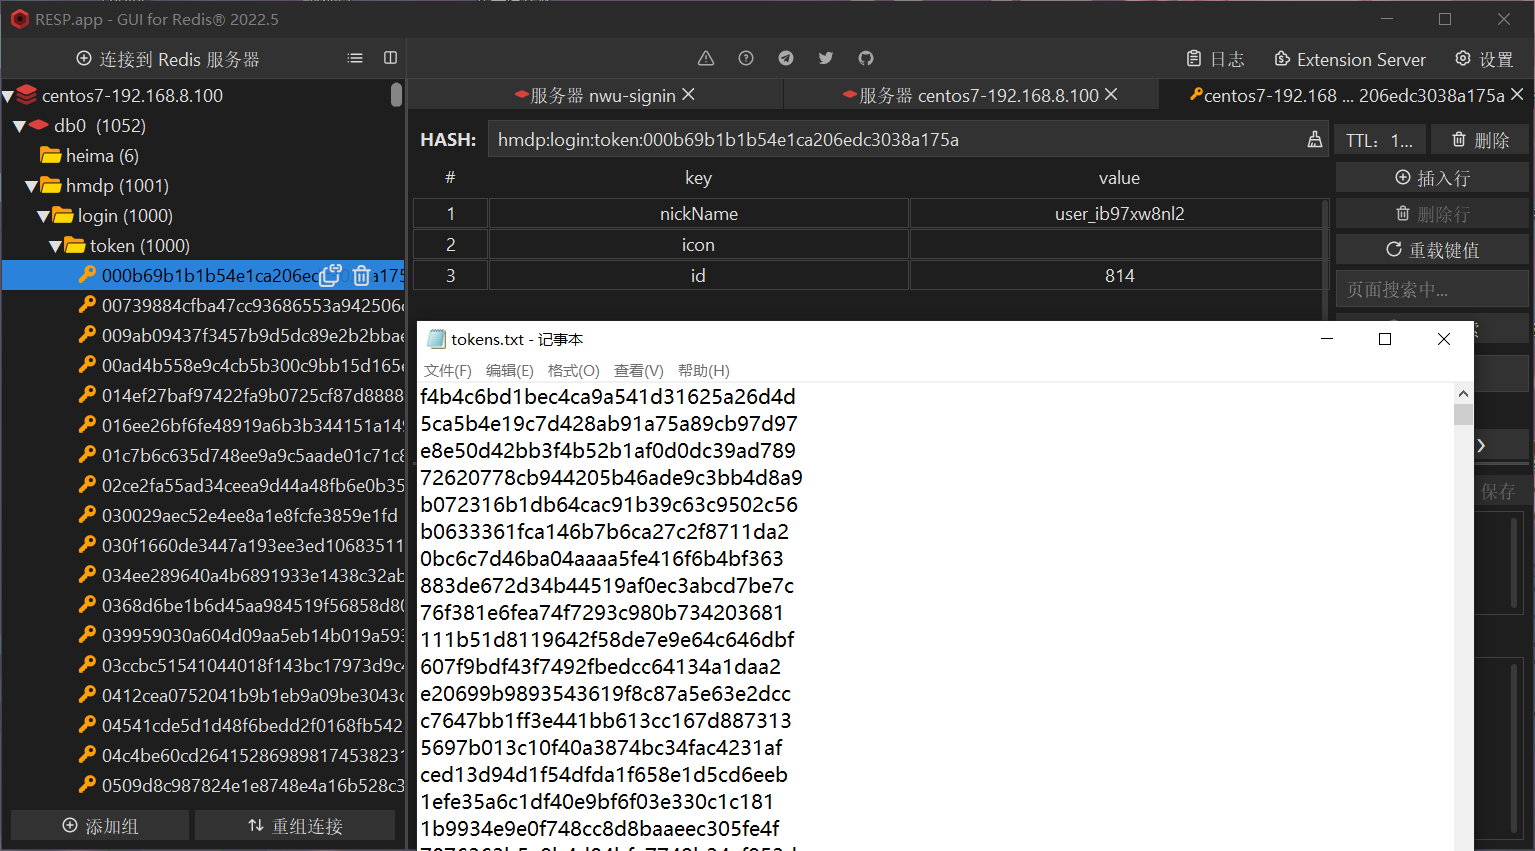This screenshot has height=851, width=1535.
Task: Click rename key icon in HASH field
Action: (x=1314, y=140)
